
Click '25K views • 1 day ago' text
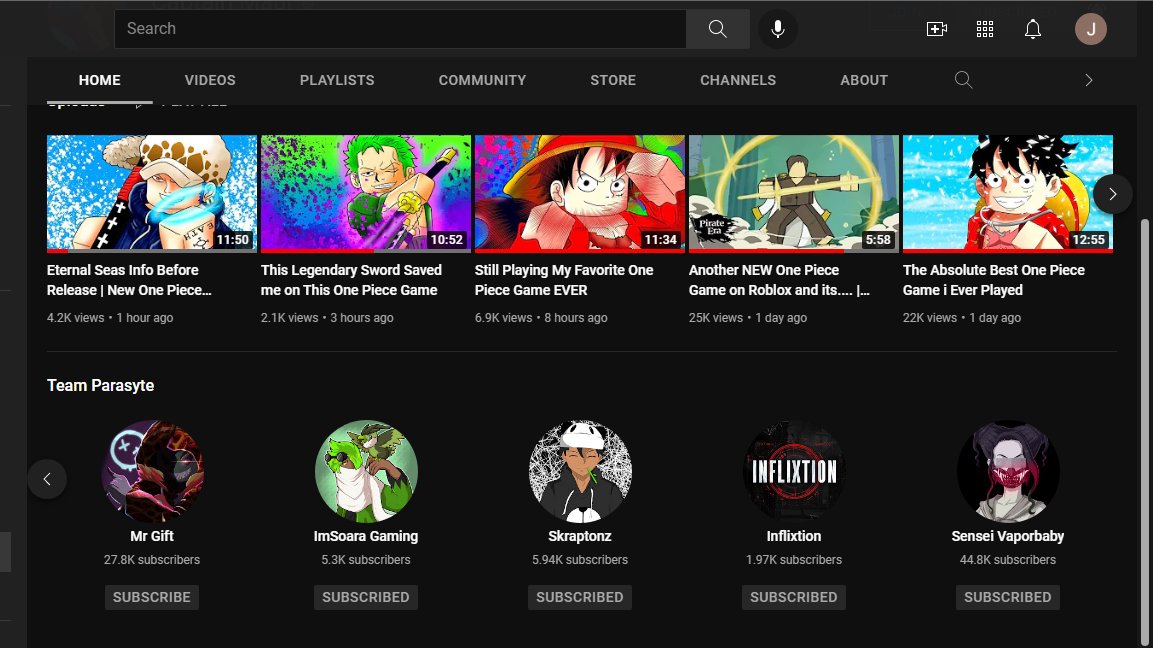coord(748,318)
